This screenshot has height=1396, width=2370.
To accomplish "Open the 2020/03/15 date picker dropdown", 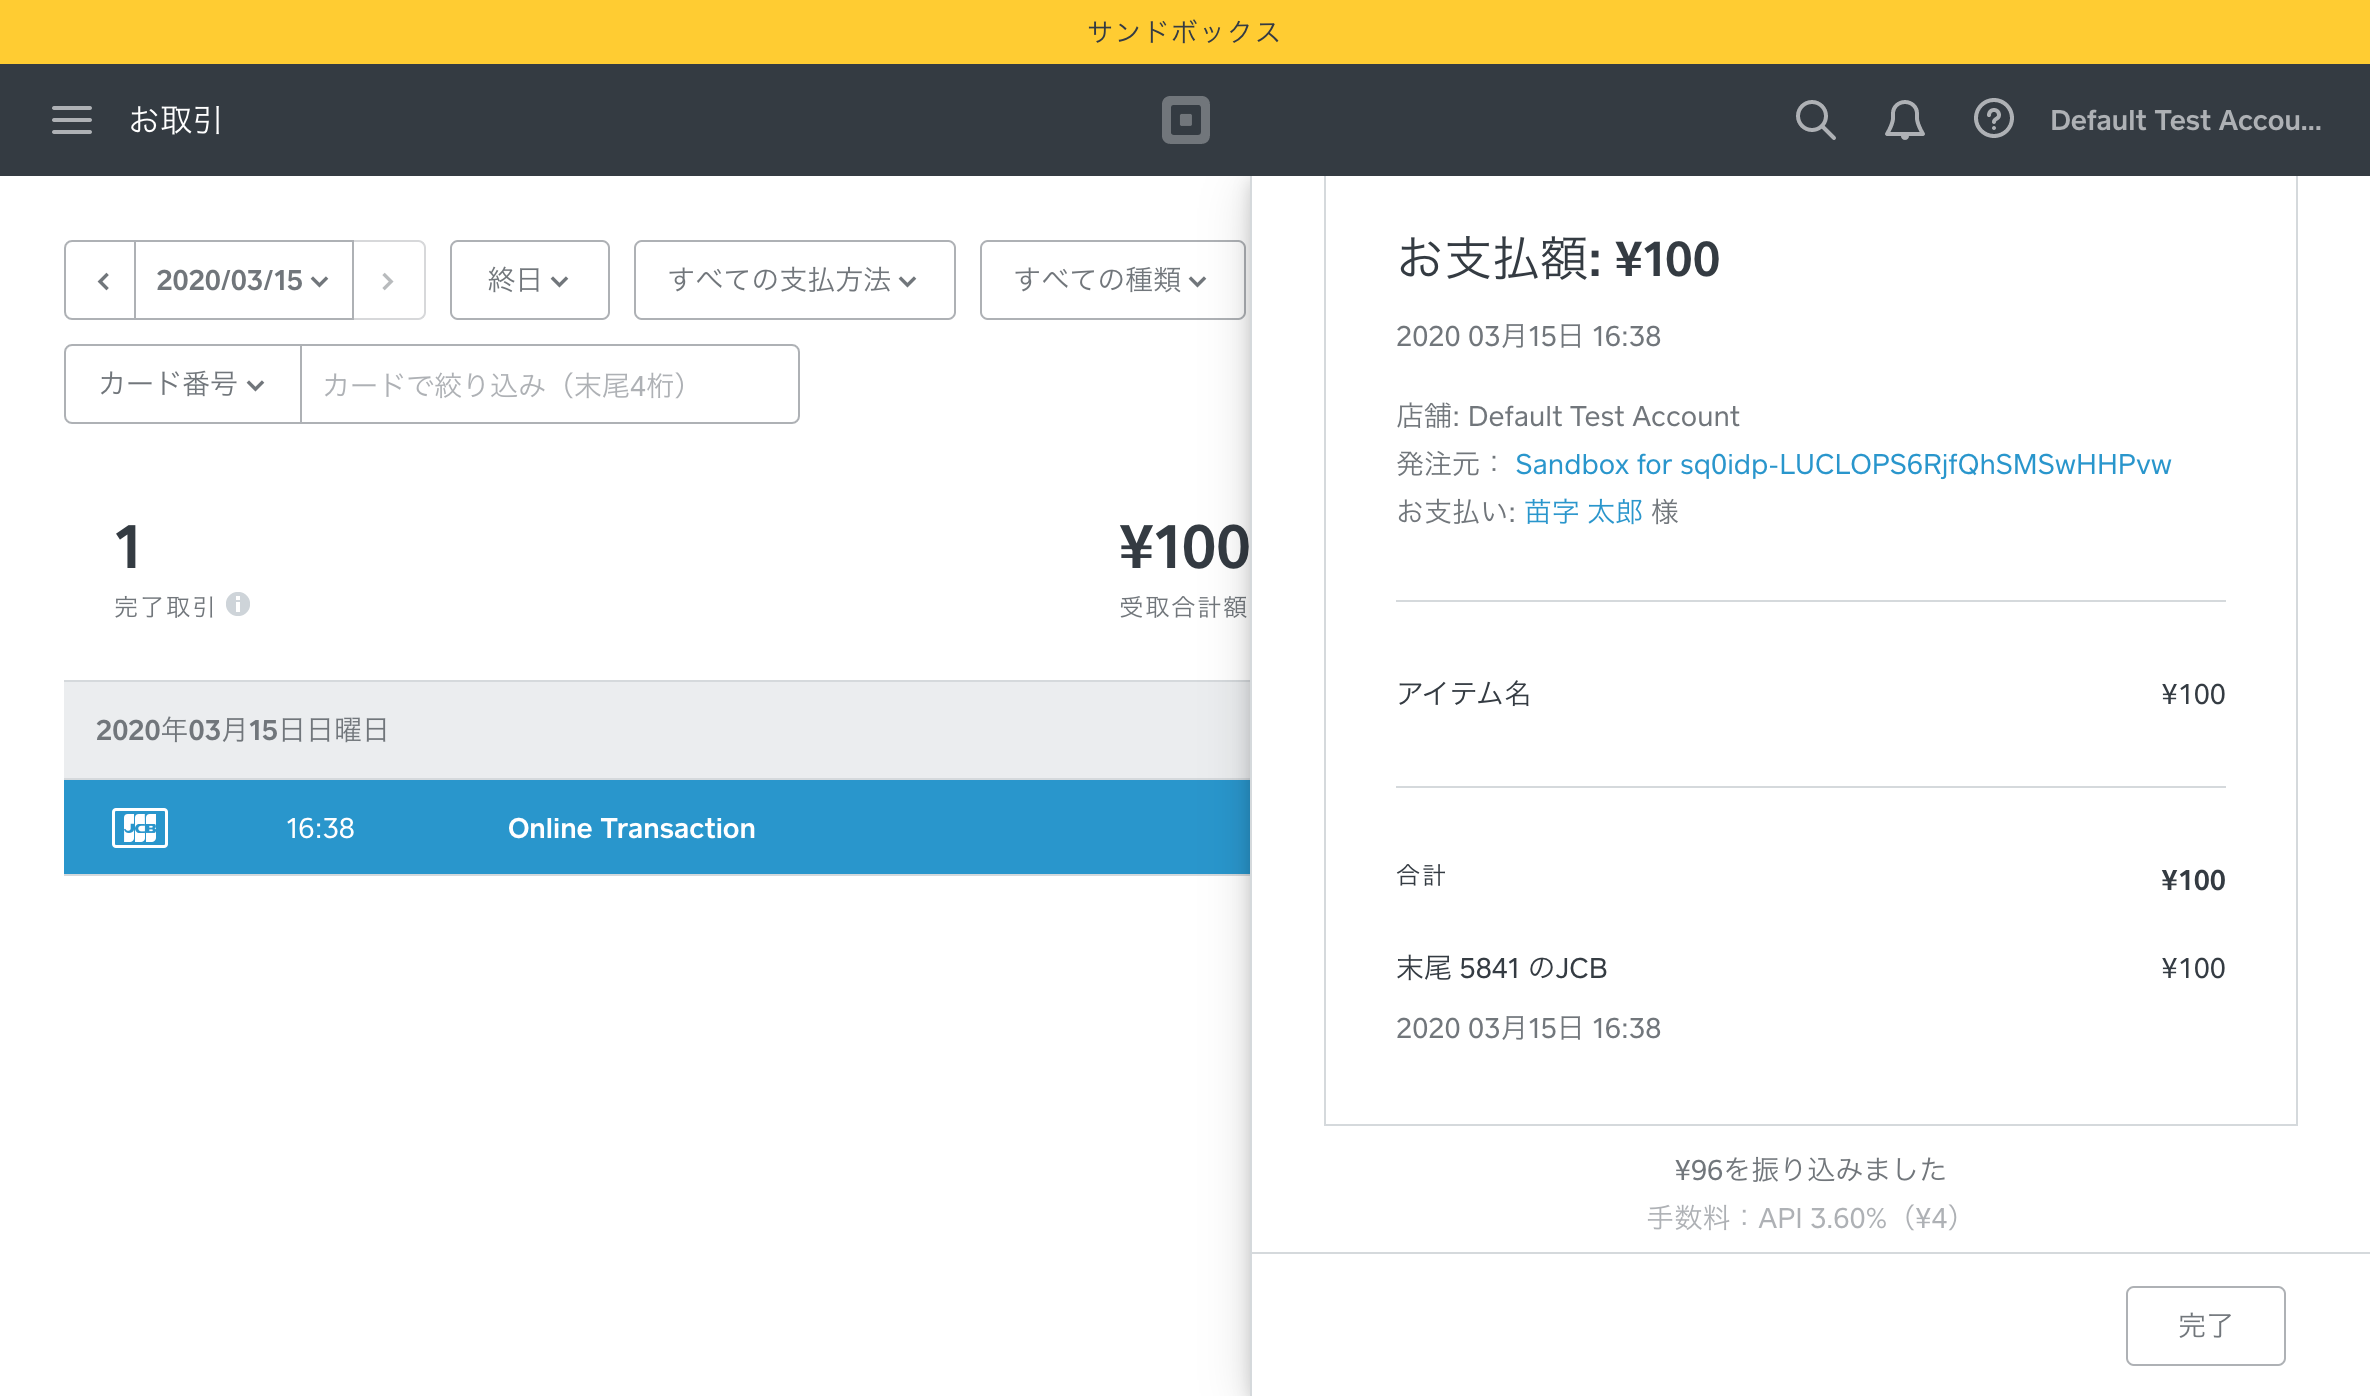I will [242, 280].
